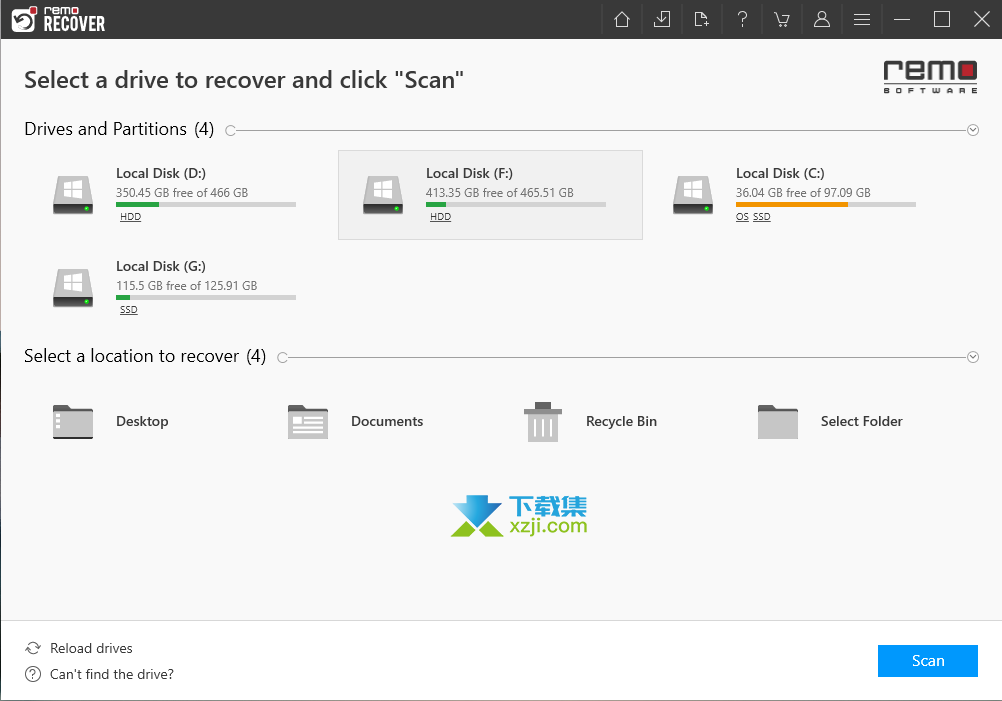
Task: Click the "Select a location to recover (4)" heading
Action: (x=145, y=356)
